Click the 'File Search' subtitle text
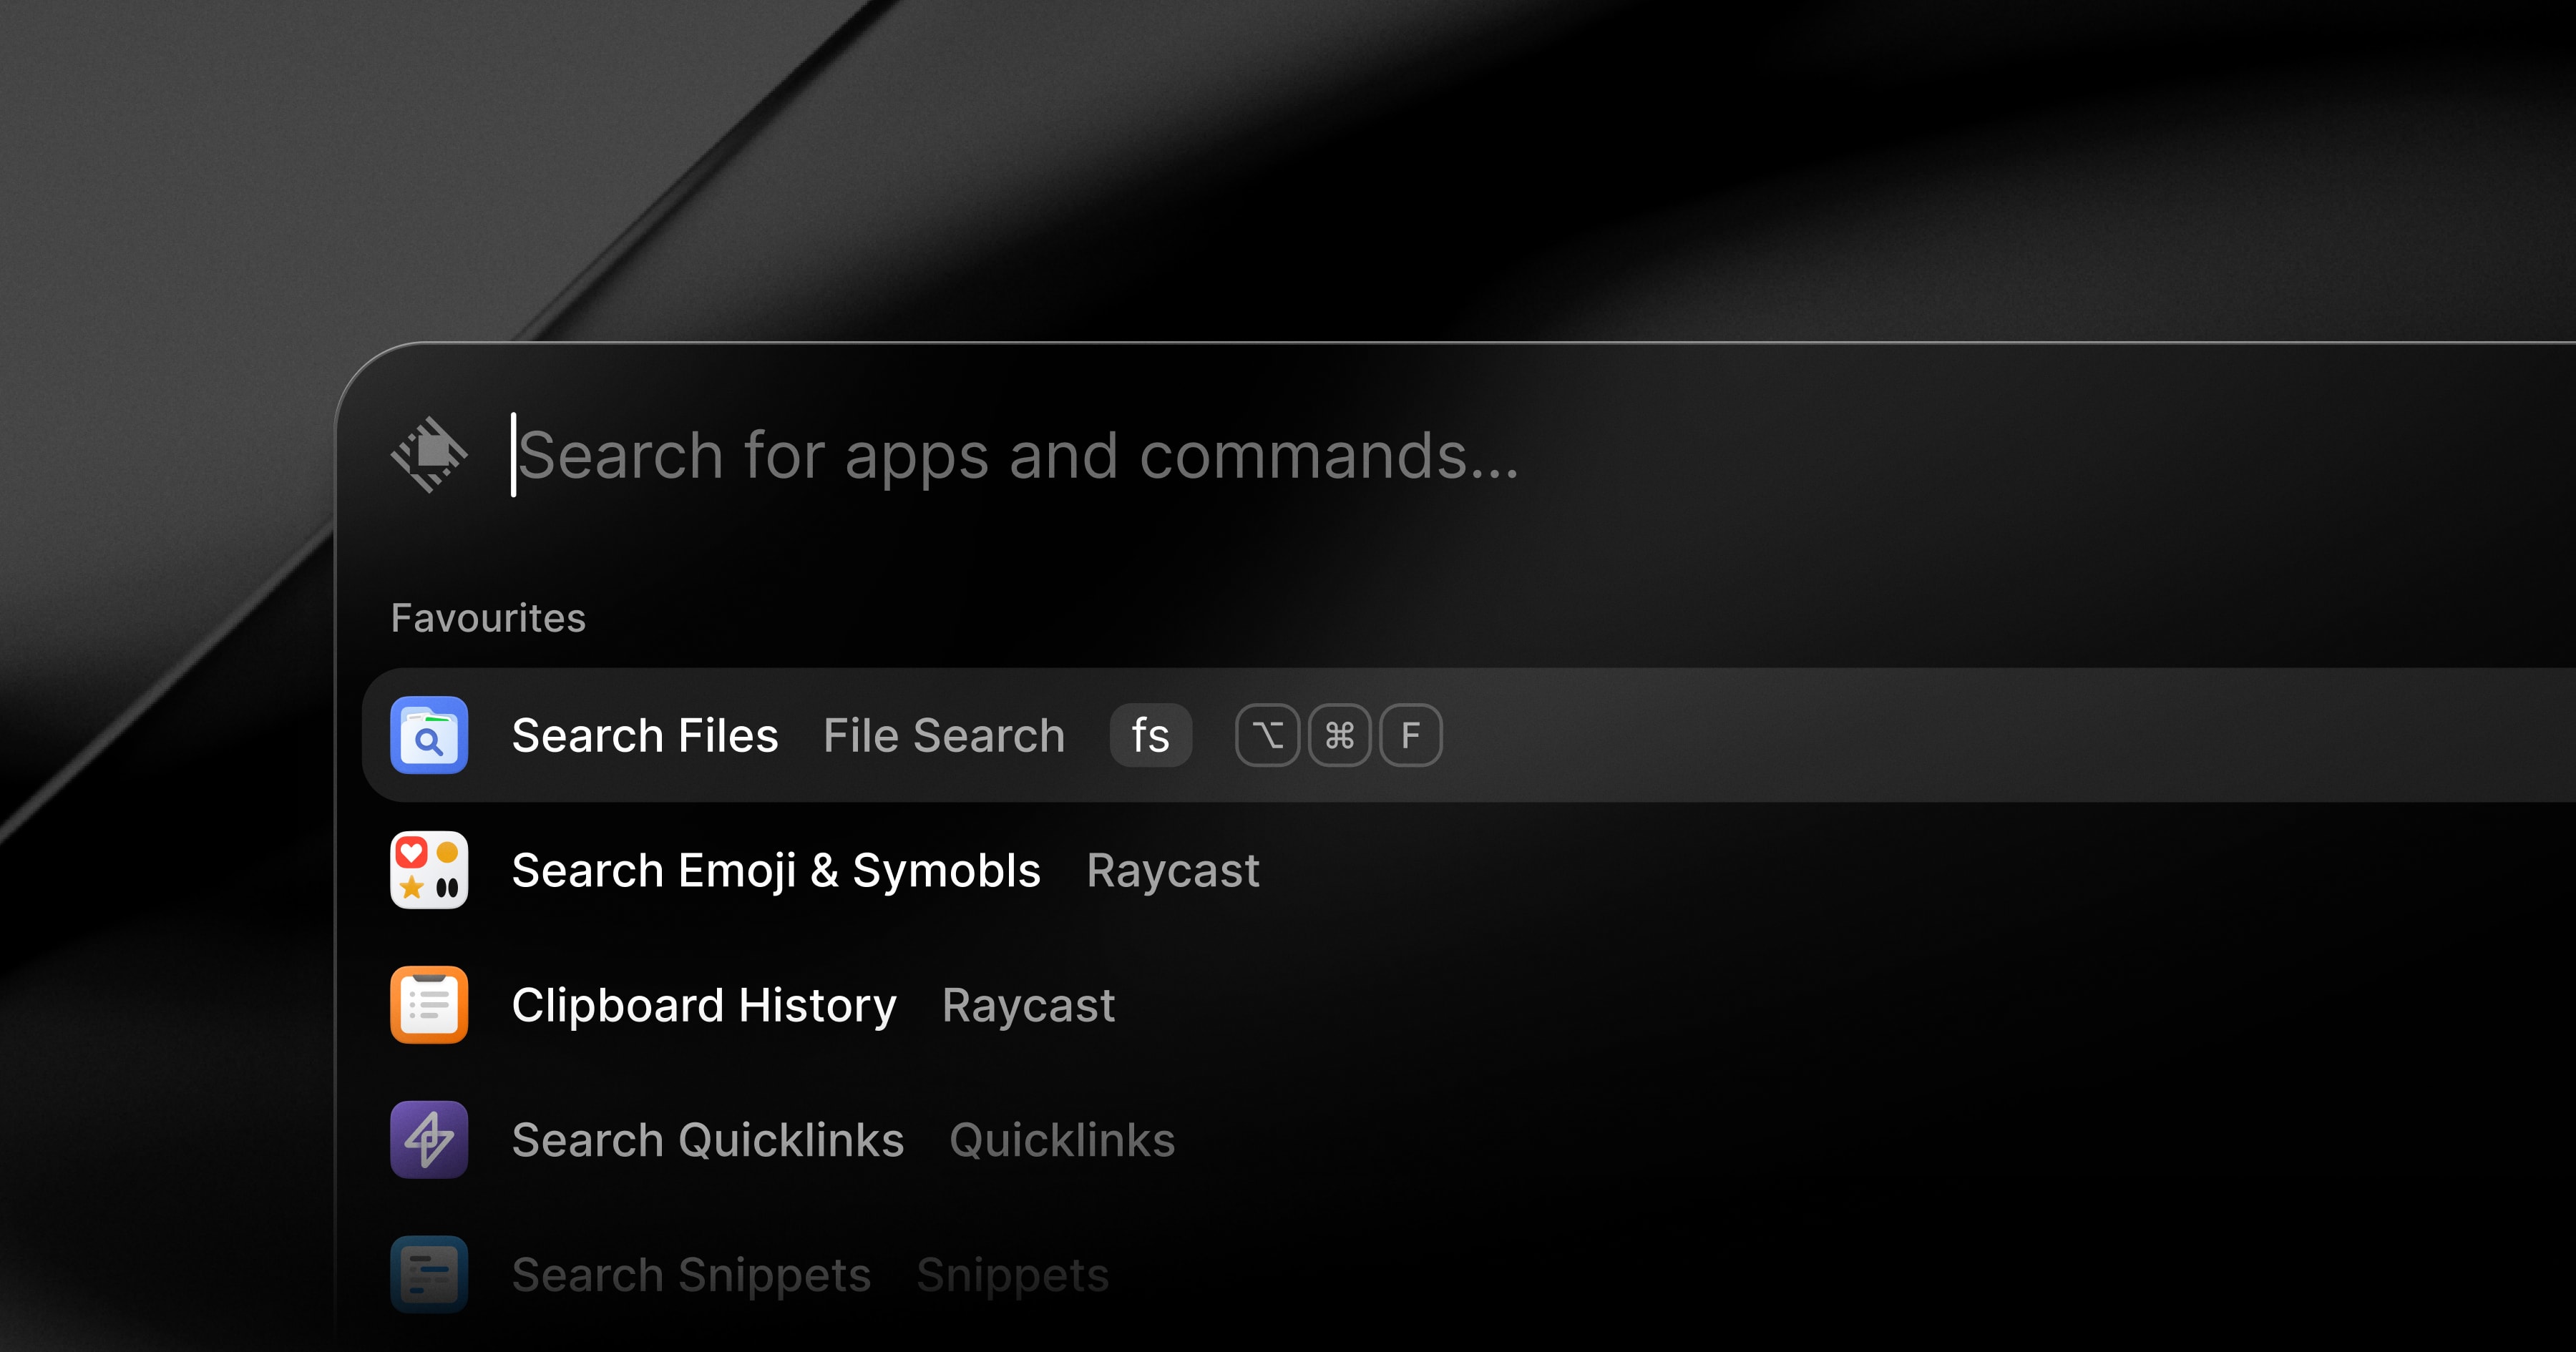2576x1352 pixels. click(944, 735)
